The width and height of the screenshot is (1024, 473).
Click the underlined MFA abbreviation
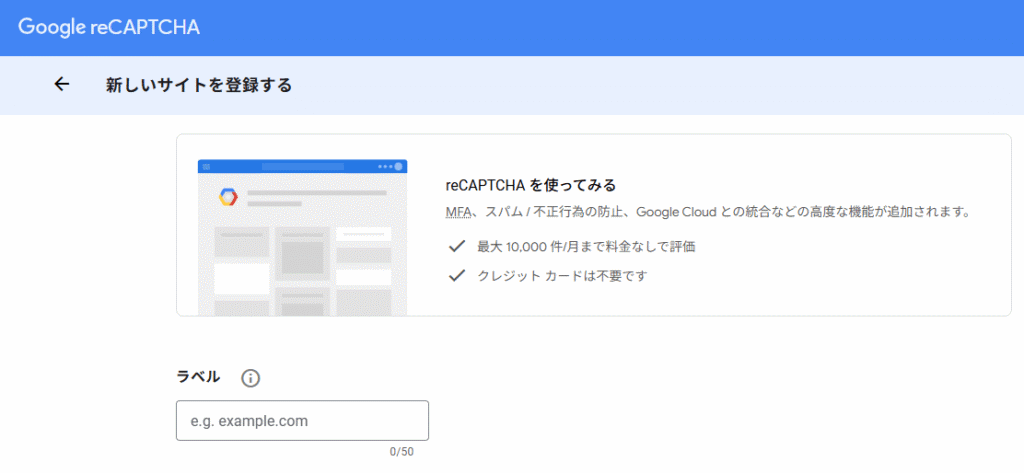pyautogui.click(x=457, y=212)
